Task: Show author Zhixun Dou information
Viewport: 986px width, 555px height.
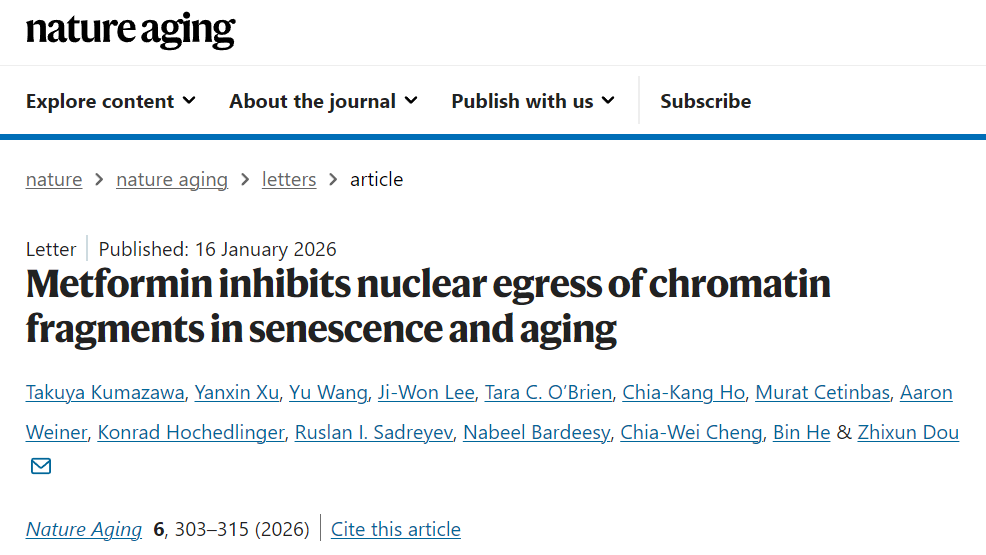Action: click(908, 432)
